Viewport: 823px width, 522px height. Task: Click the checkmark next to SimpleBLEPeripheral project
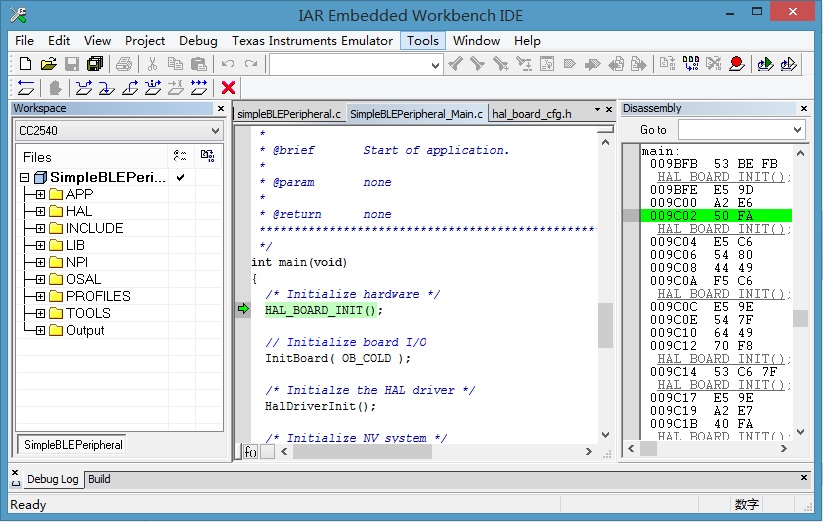tap(180, 177)
